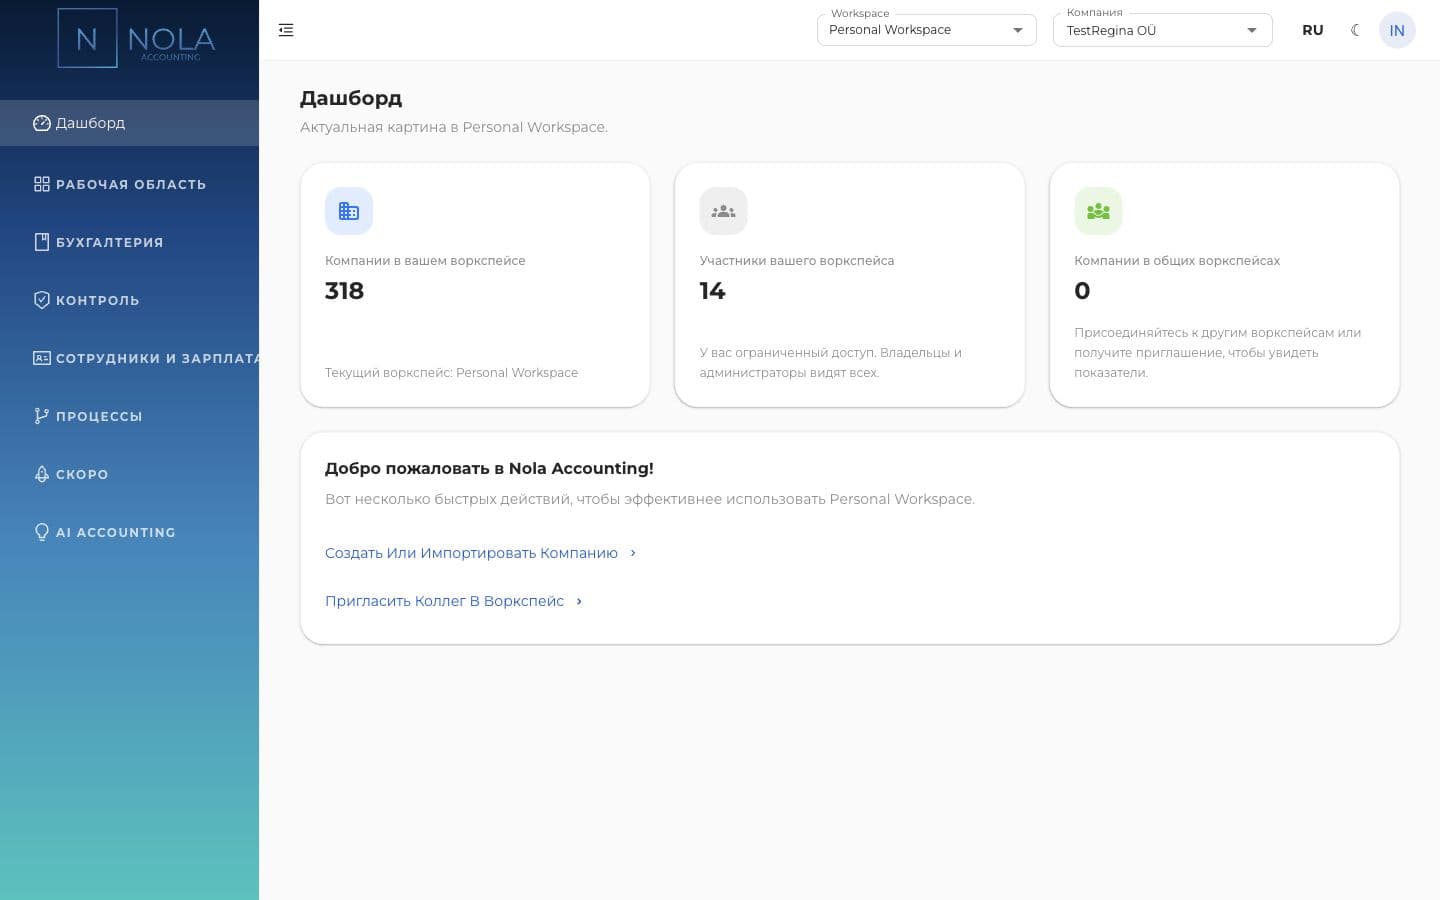
Task: Click the Текущий воркспейс: Personal Workspace text
Action: point(451,373)
